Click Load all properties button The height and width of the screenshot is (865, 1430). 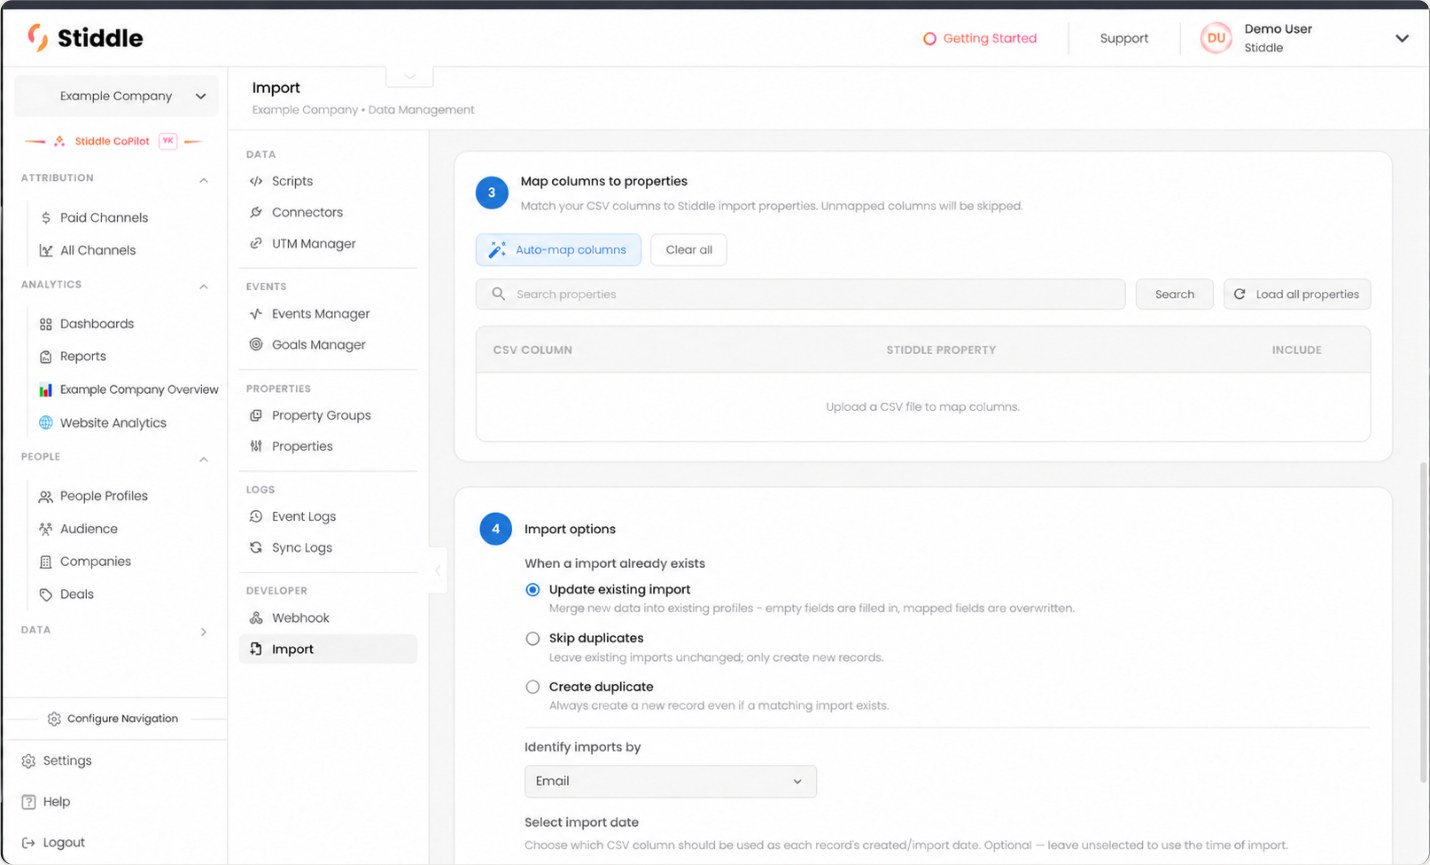[x=1297, y=294]
